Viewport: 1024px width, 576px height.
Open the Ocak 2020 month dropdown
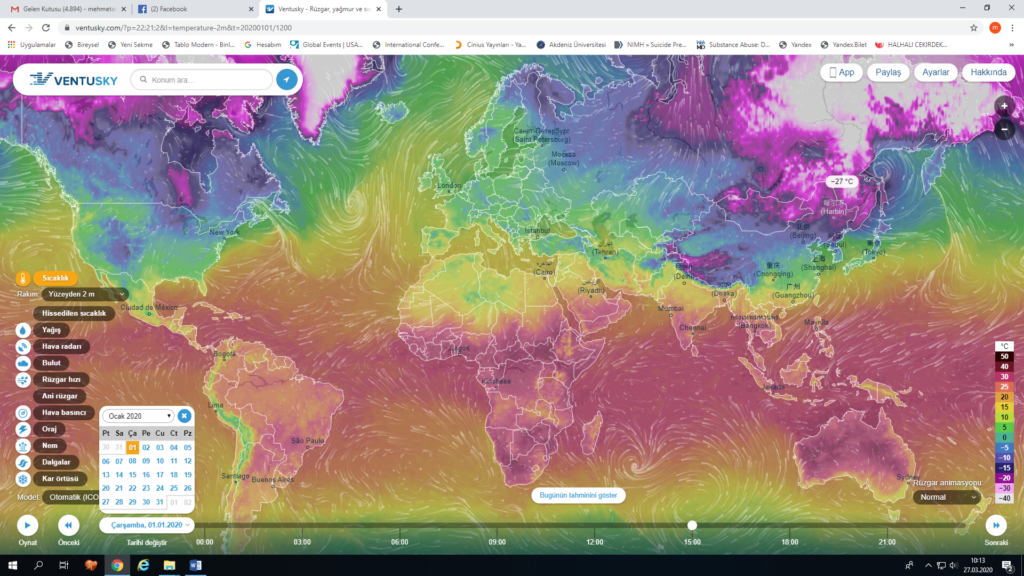click(x=138, y=416)
